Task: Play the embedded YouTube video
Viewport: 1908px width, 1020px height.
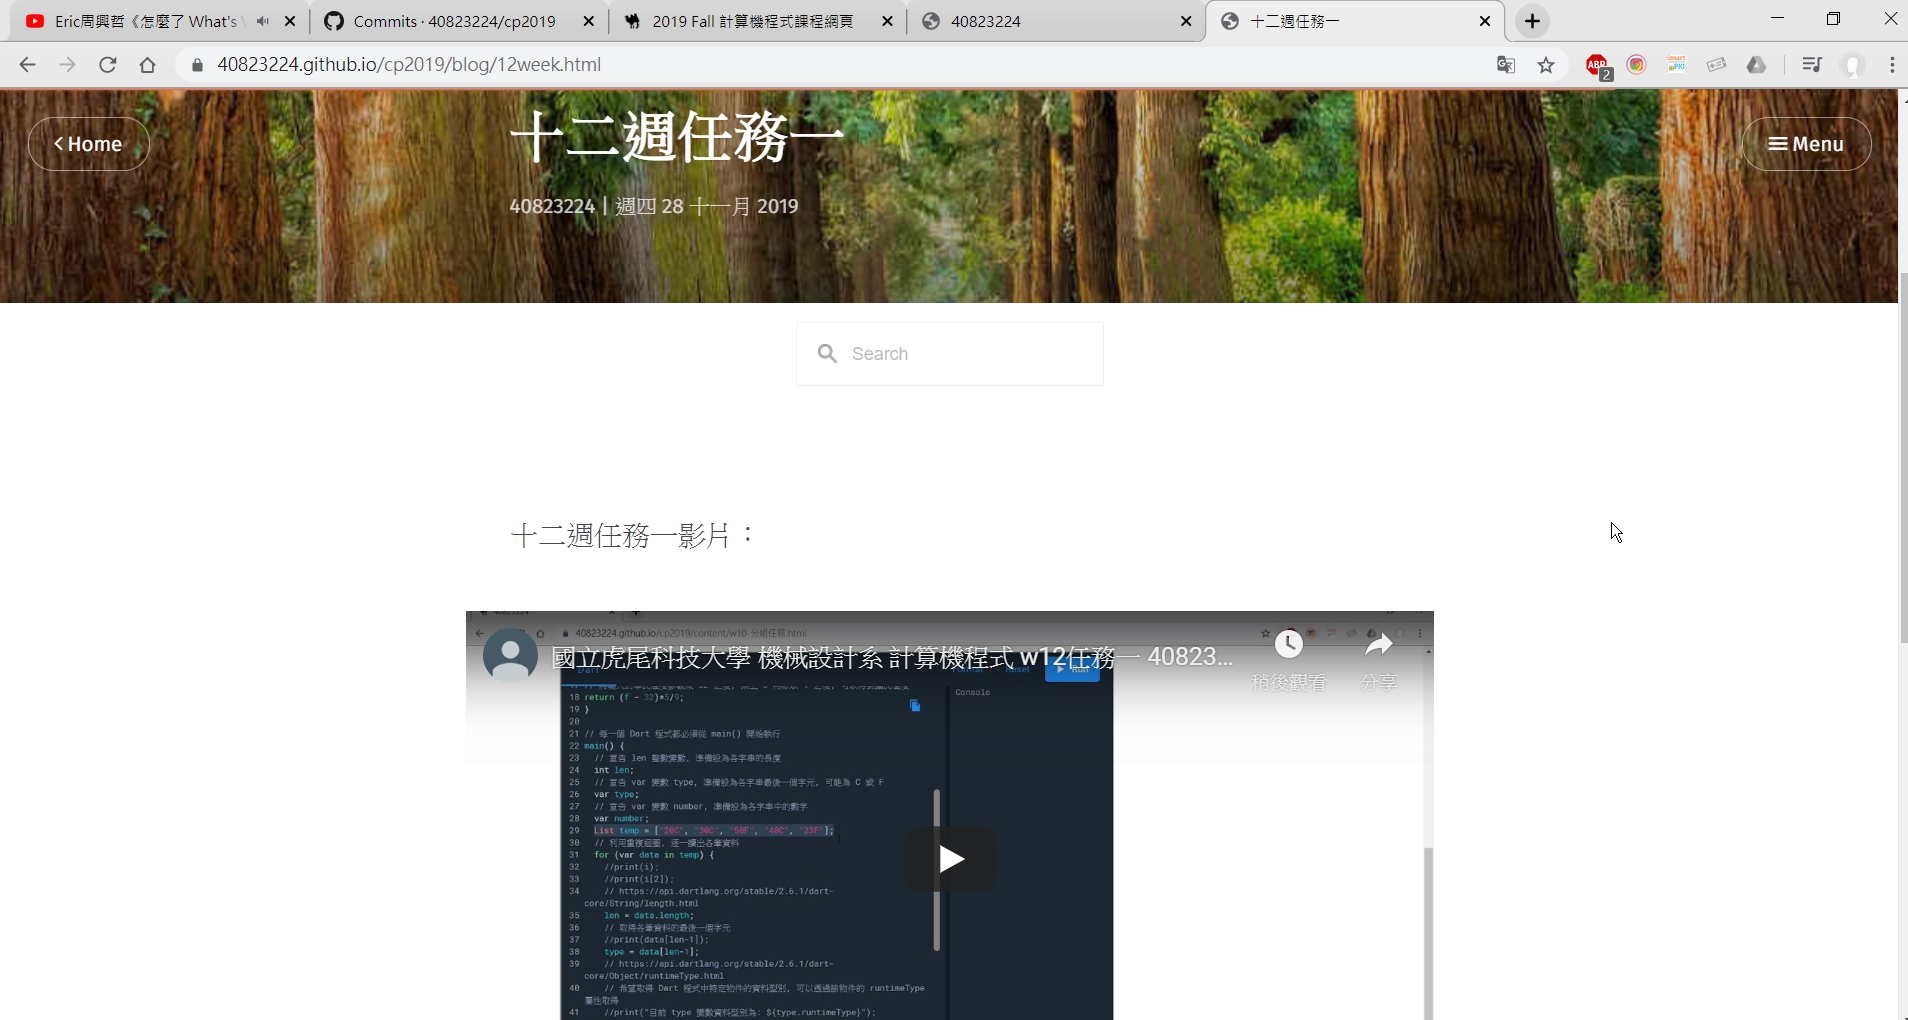Action: (950, 858)
